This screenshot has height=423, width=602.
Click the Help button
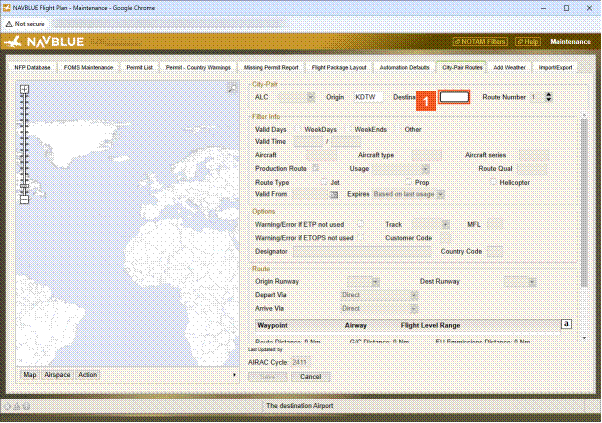click(x=528, y=41)
